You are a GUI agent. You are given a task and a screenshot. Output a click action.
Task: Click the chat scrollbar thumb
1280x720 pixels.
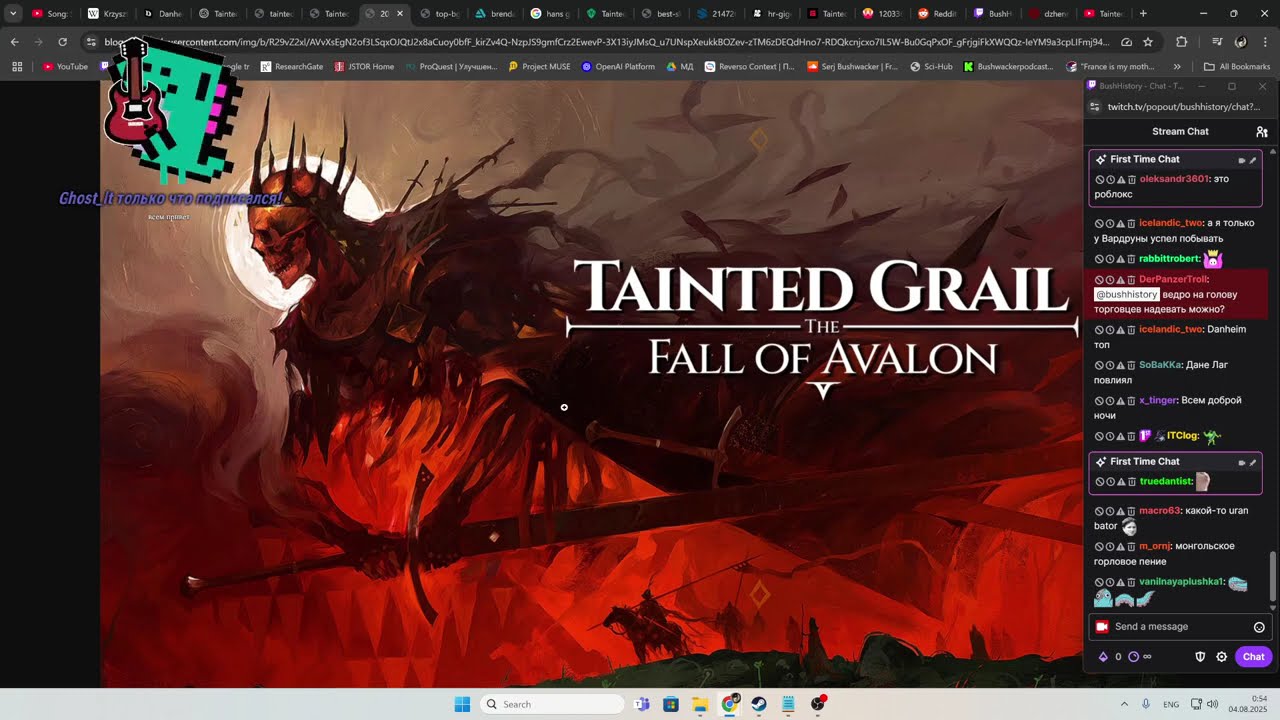1273,576
